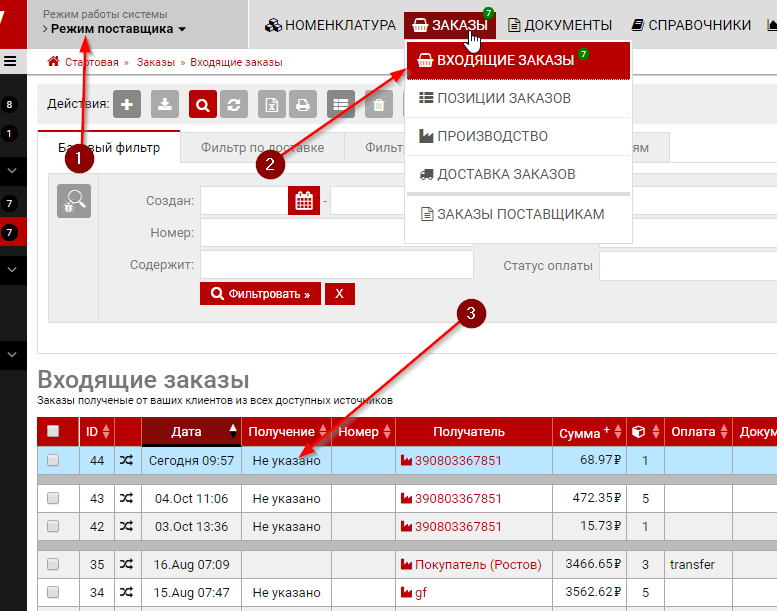Click the hamburger menu icon in the sidebar
Screen dimensions: 777x611
pyautogui.click(x=11, y=61)
